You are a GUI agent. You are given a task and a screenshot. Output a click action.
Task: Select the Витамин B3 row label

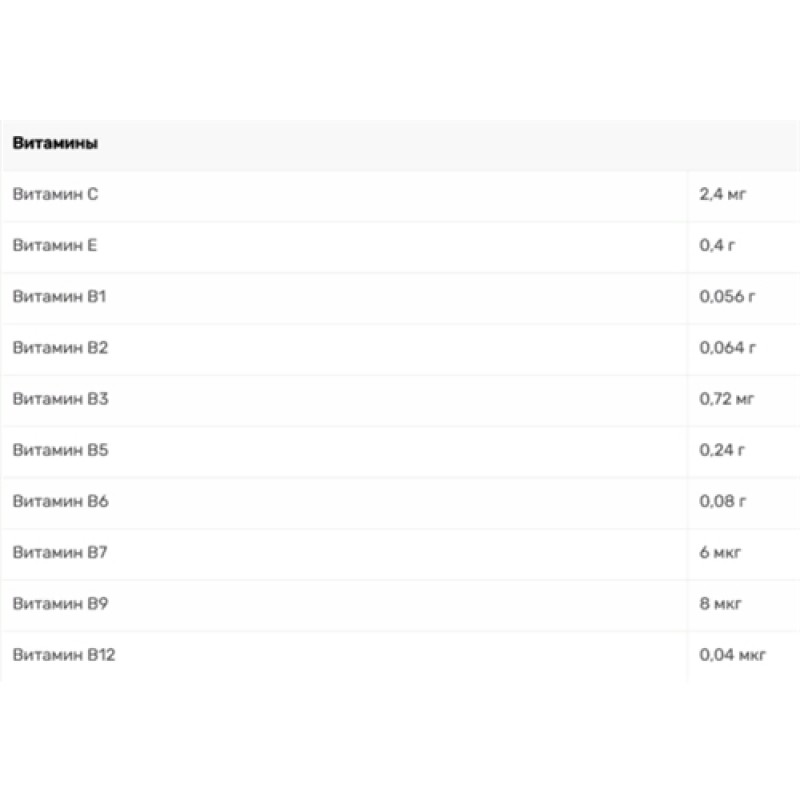60,399
